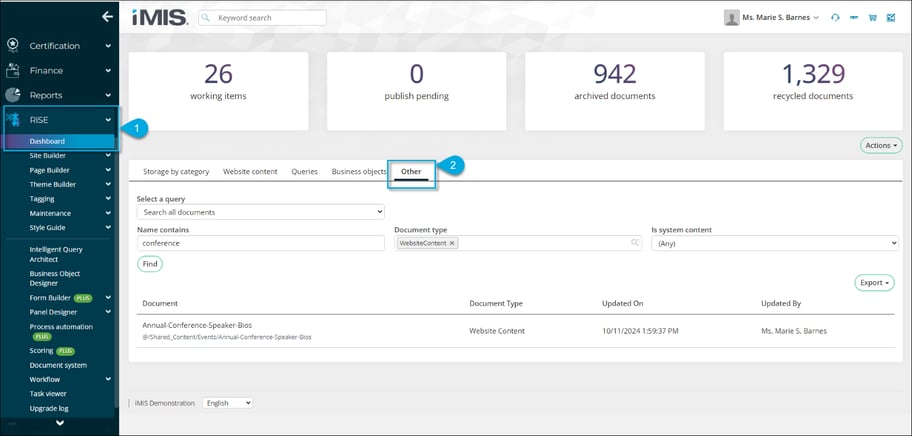The height and width of the screenshot is (436, 912).
Task: Switch to Website content tab
Action: (x=250, y=171)
